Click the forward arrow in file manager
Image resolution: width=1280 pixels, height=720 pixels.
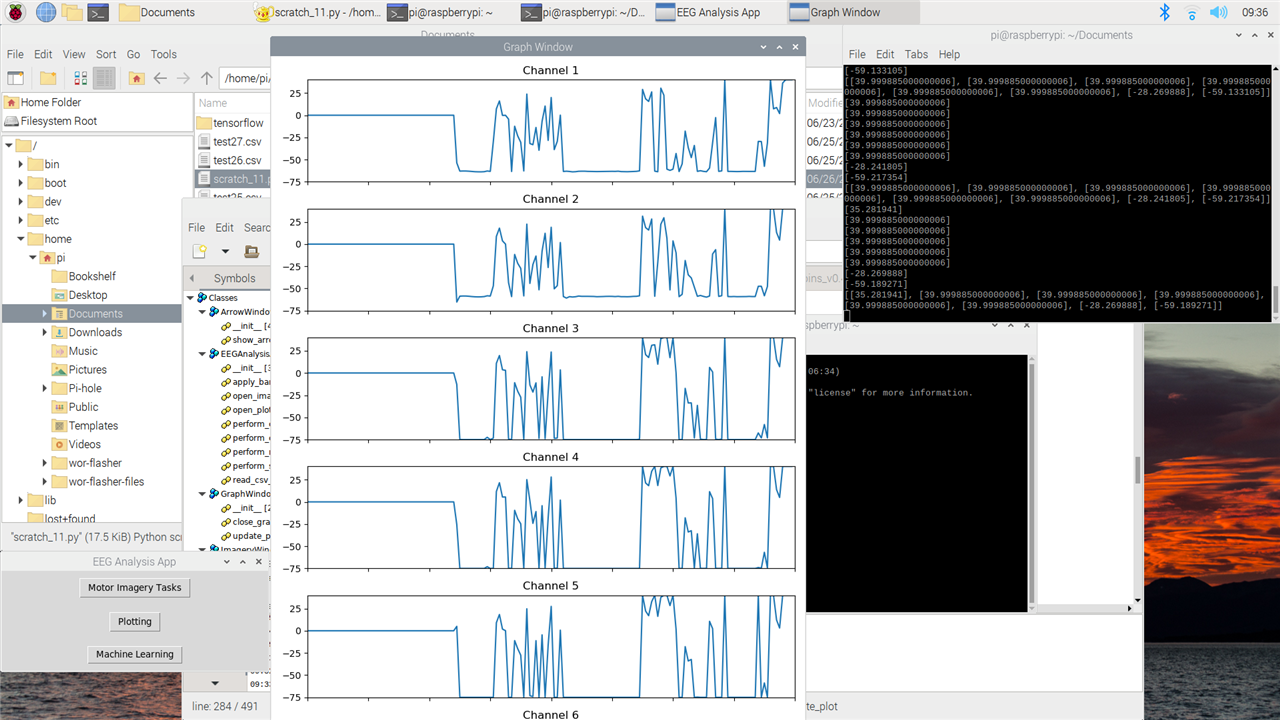[183, 78]
